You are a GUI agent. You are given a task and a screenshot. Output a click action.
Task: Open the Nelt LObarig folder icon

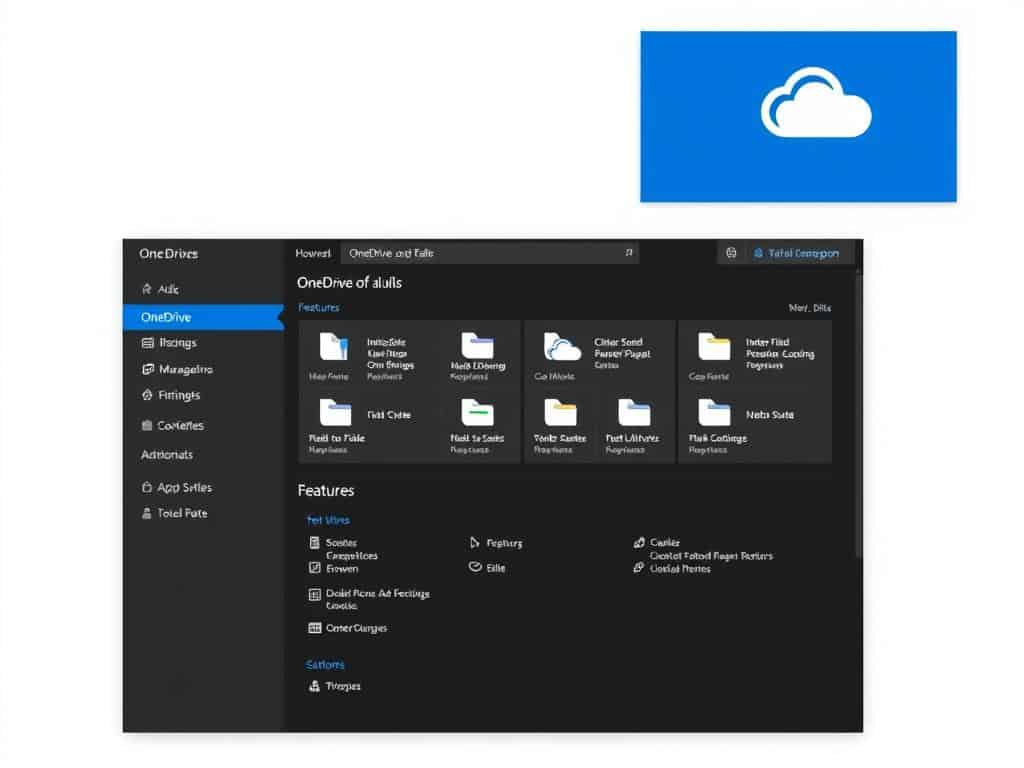[477, 345]
